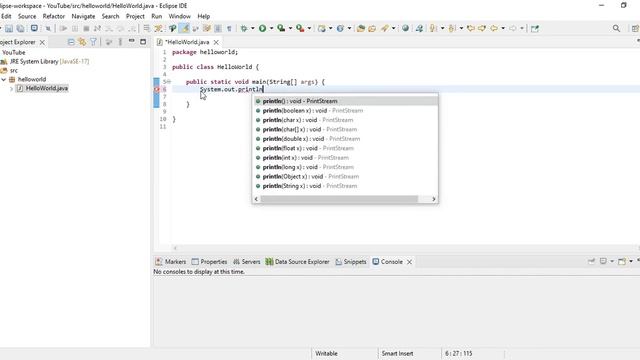Viewport: 640px width, 360px height.
Task: Click the Previous Annotation toolbar icon
Action: click(x=452, y=28)
